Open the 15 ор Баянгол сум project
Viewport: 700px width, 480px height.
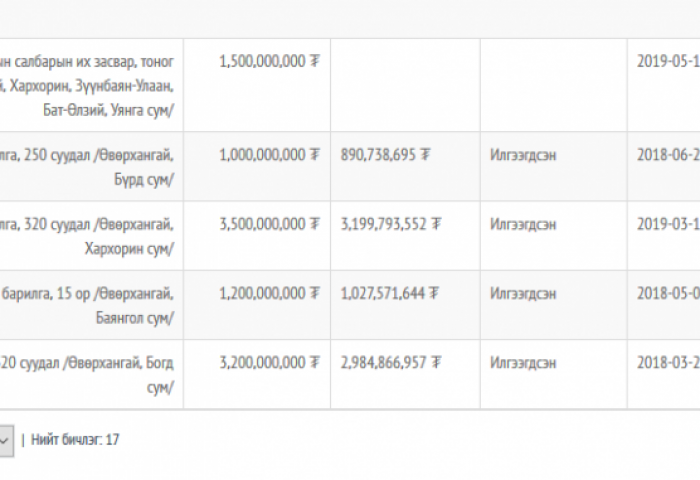(88, 294)
